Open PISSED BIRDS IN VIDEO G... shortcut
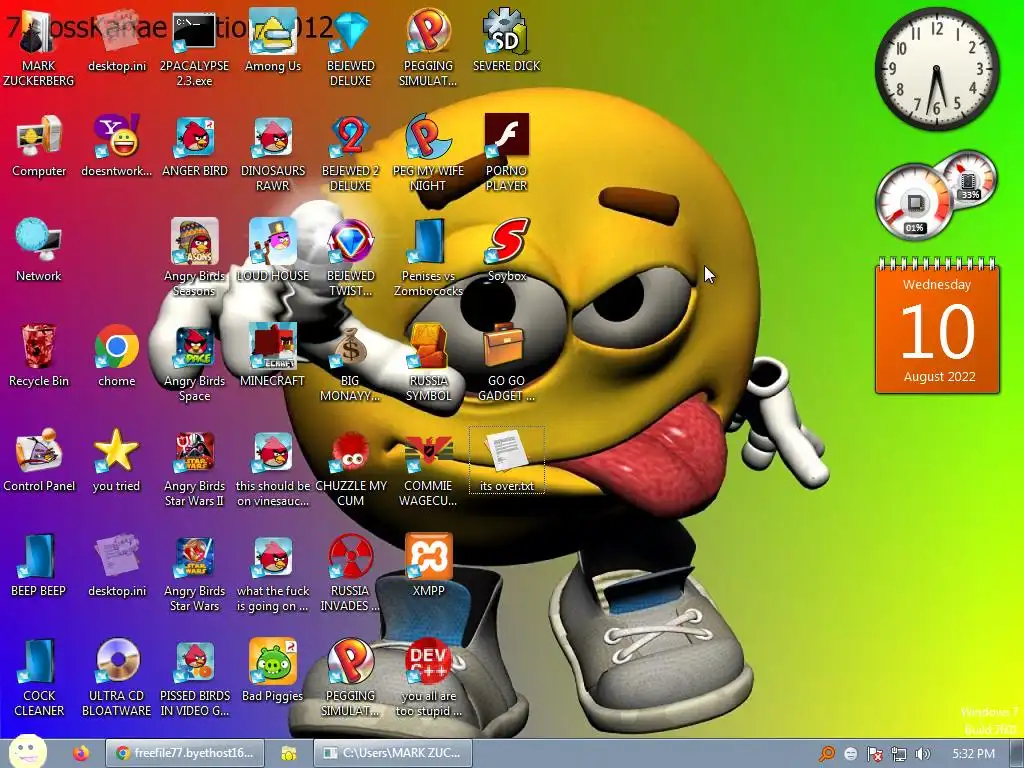The width and height of the screenshot is (1024, 768). click(x=195, y=679)
